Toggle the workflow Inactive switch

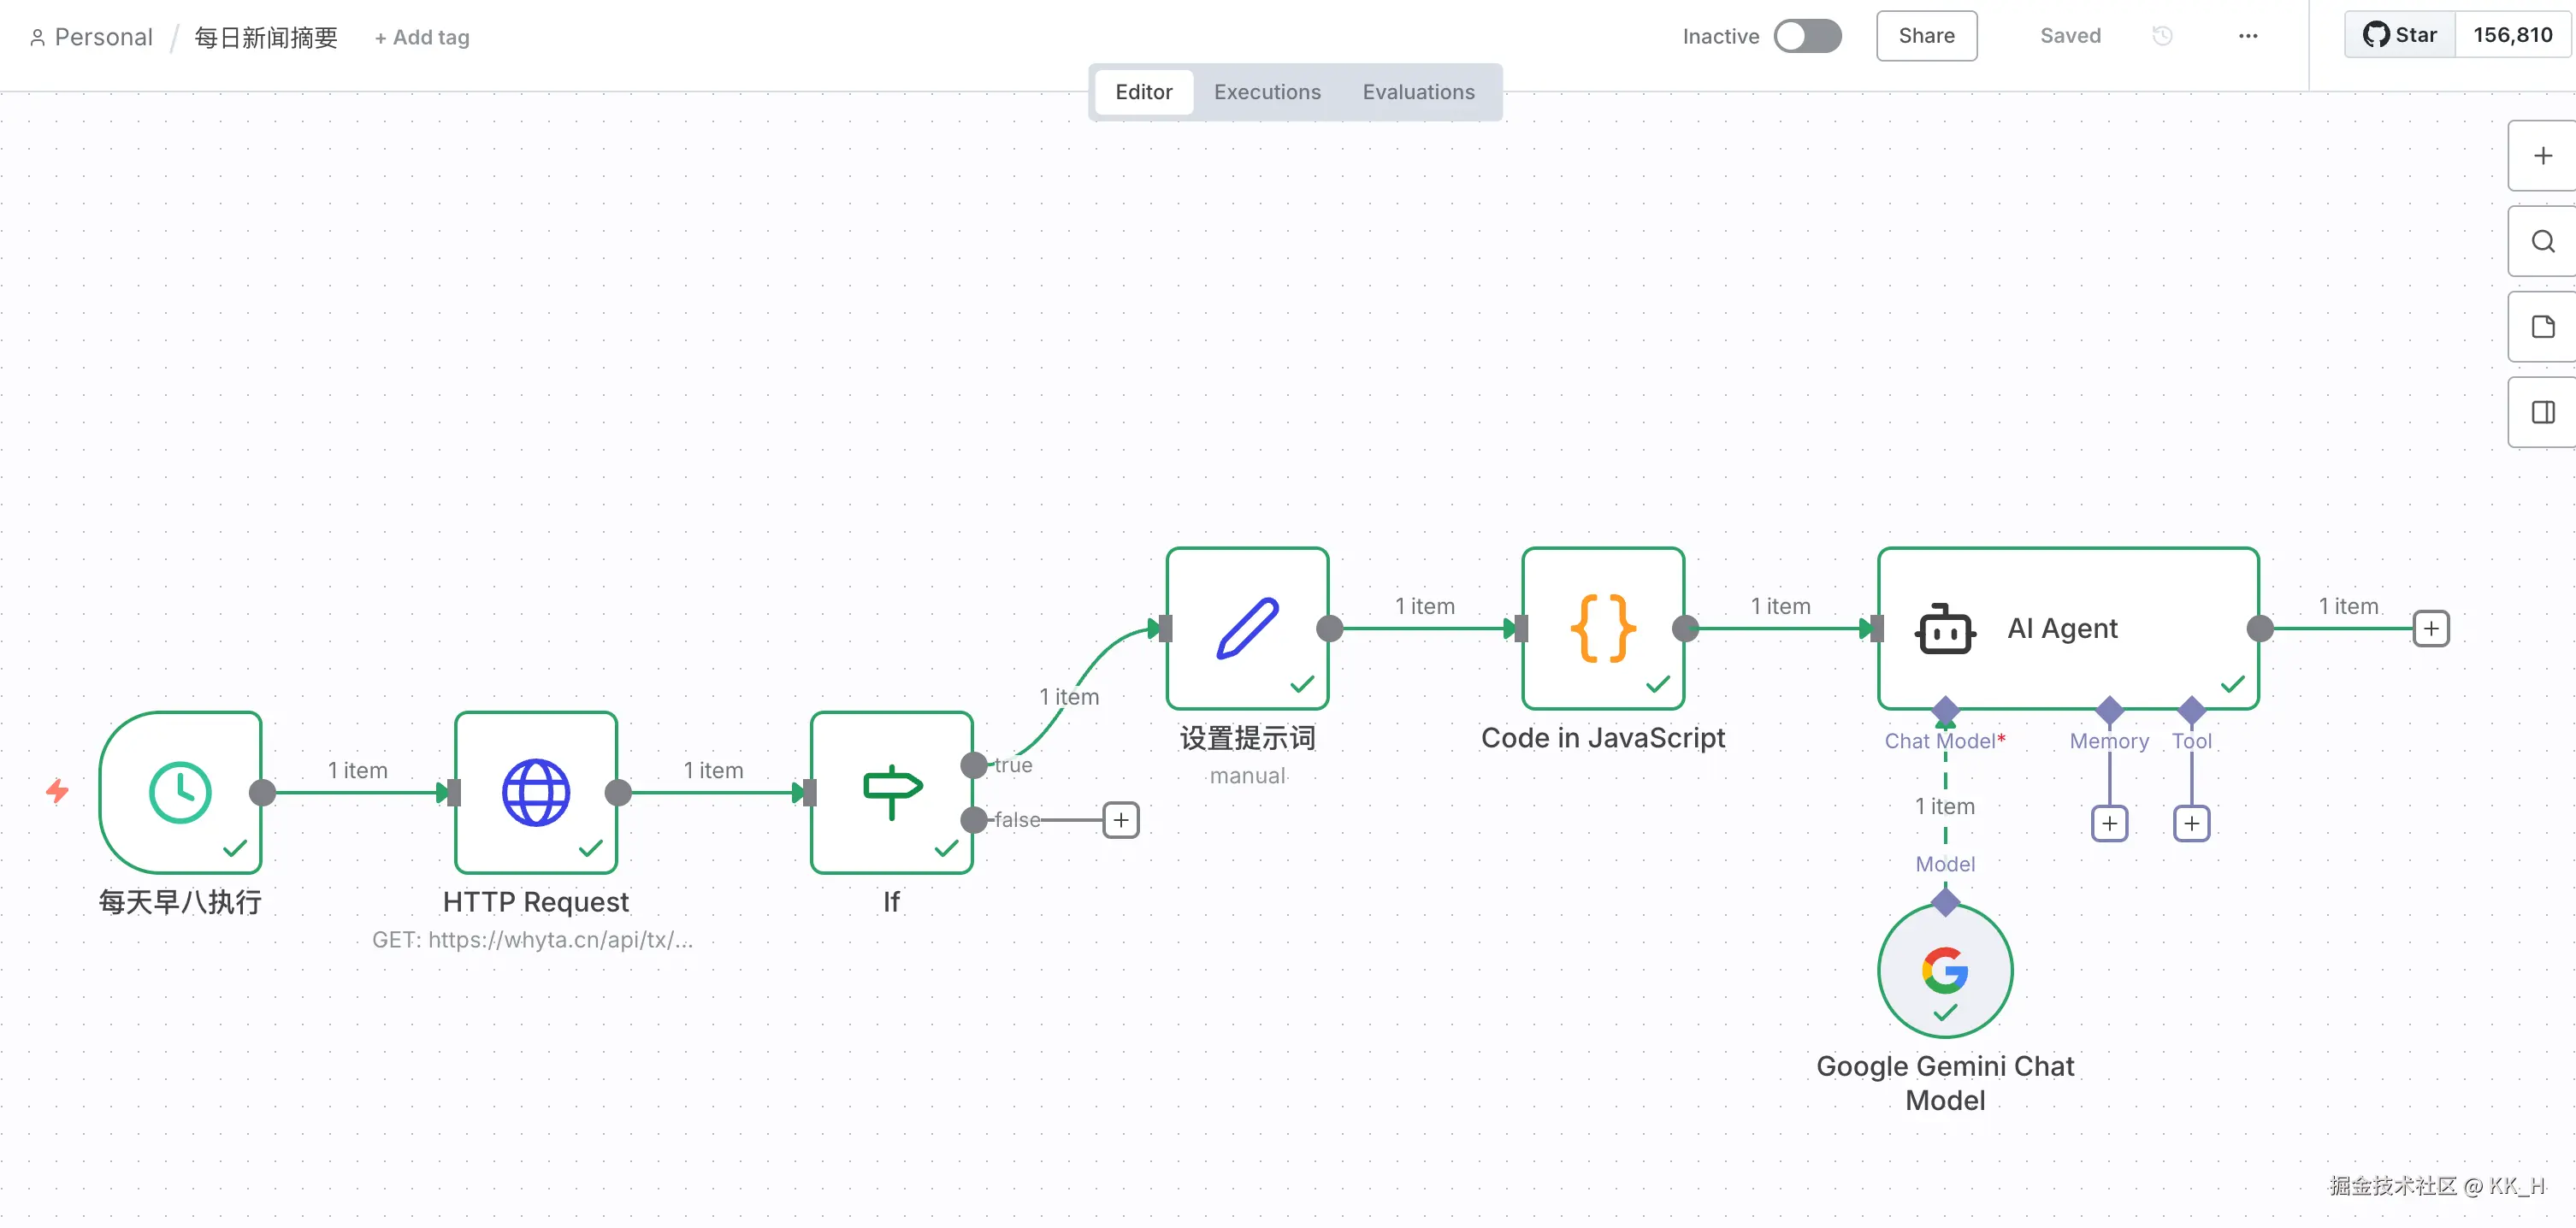click(x=1807, y=36)
